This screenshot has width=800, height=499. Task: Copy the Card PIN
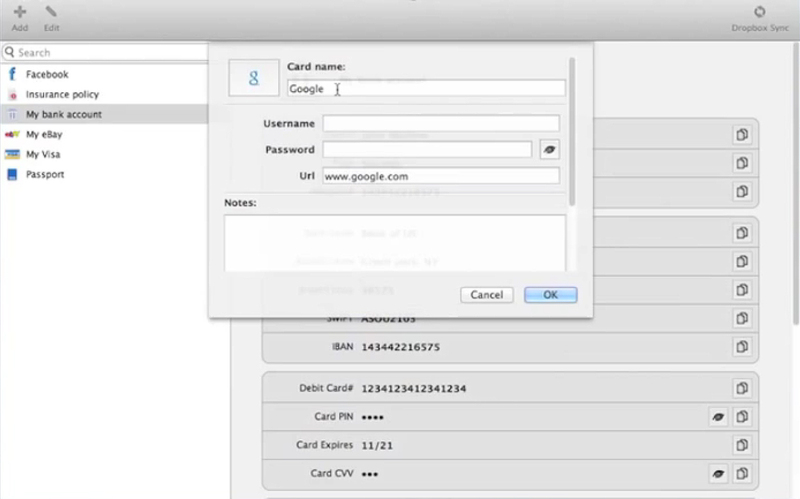click(x=742, y=416)
